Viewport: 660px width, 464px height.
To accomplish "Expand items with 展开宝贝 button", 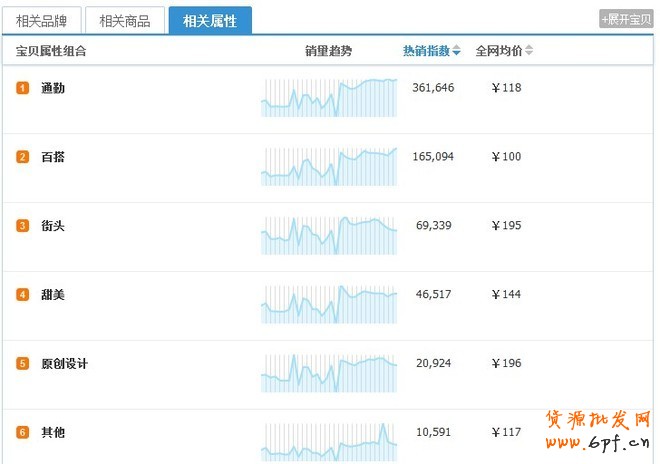I will tap(626, 19).
